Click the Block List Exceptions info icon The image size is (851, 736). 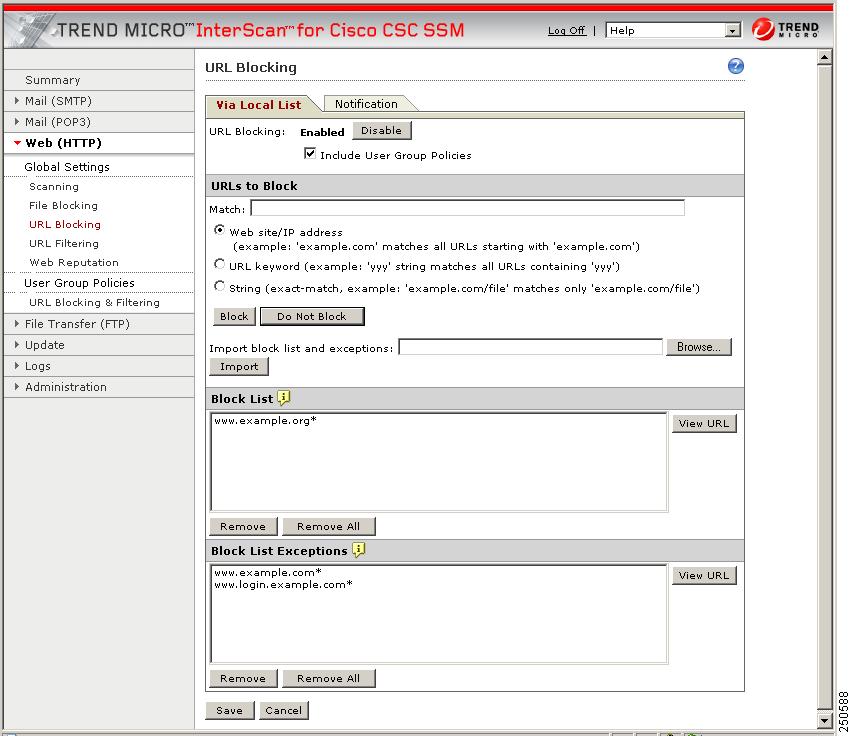point(358,550)
